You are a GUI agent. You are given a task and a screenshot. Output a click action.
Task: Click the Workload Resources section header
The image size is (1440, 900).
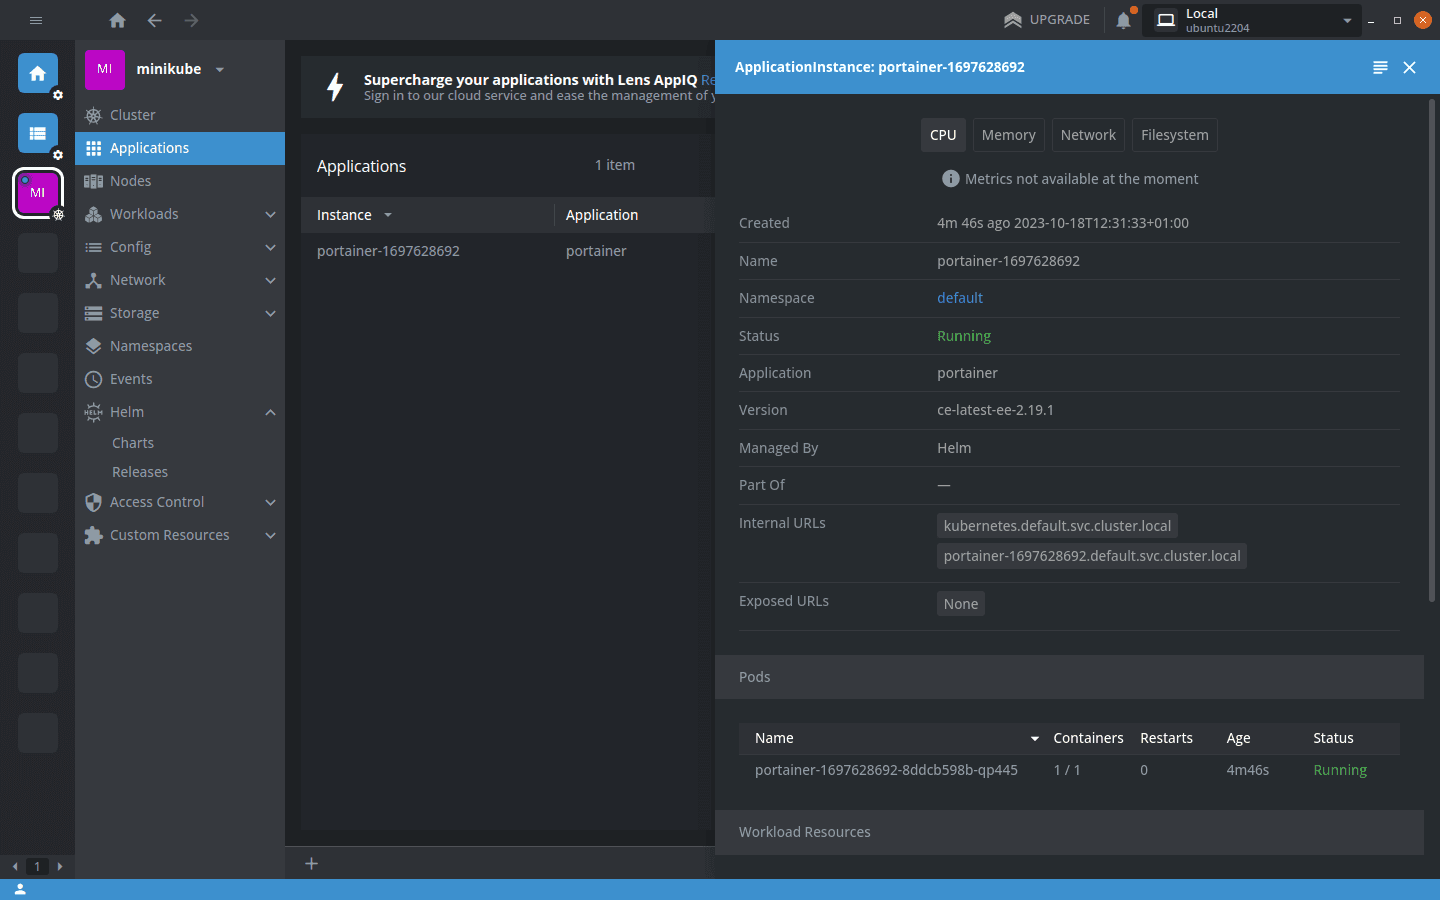(x=1069, y=832)
